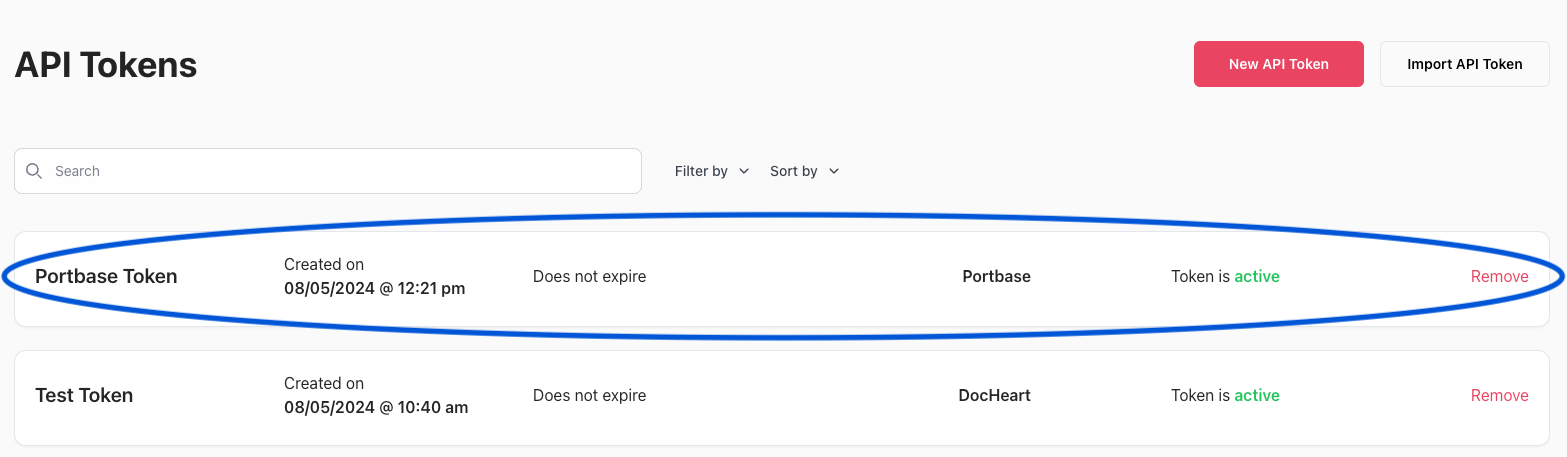Click the API Tokens page heading
1567x457 pixels.
(106, 65)
